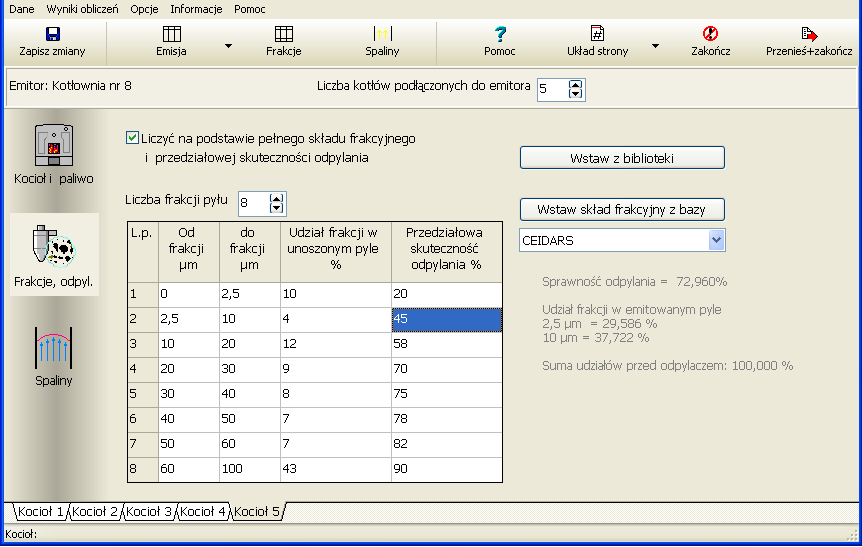Switch to the Kocioł 2 tab

click(95, 512)
